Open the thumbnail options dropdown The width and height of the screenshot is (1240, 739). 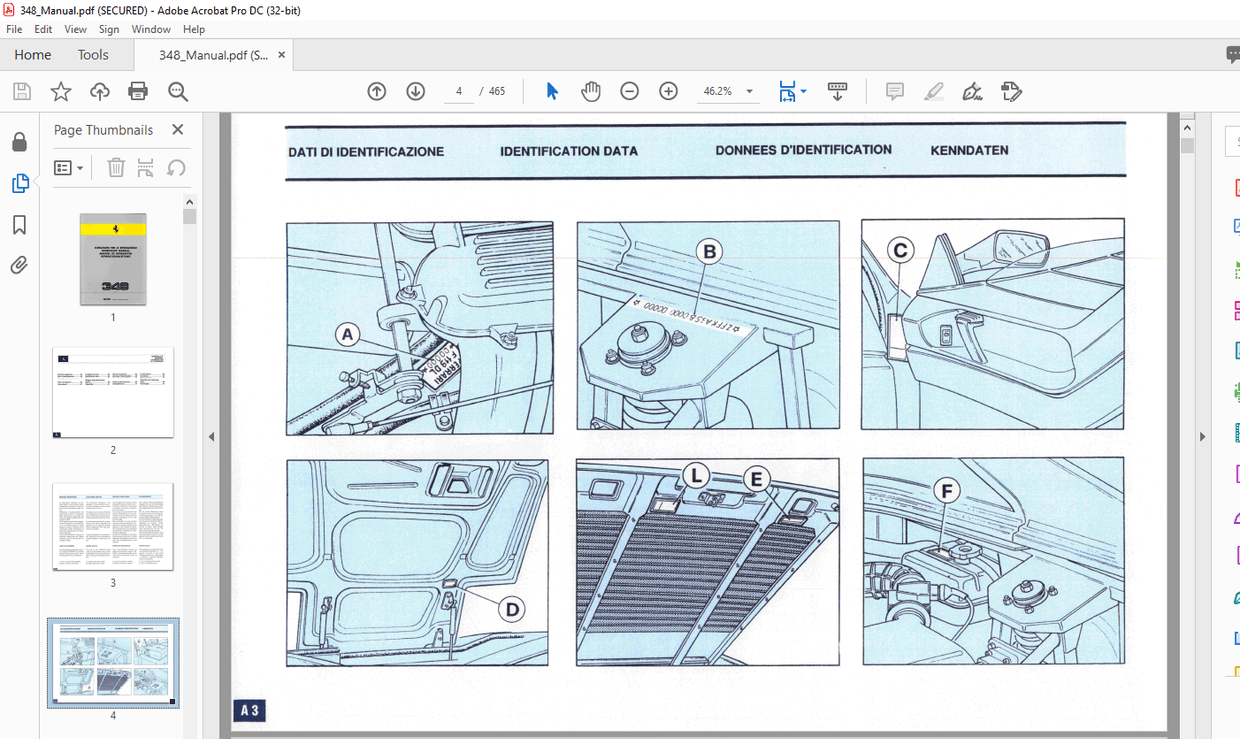[x=69, y=167]
